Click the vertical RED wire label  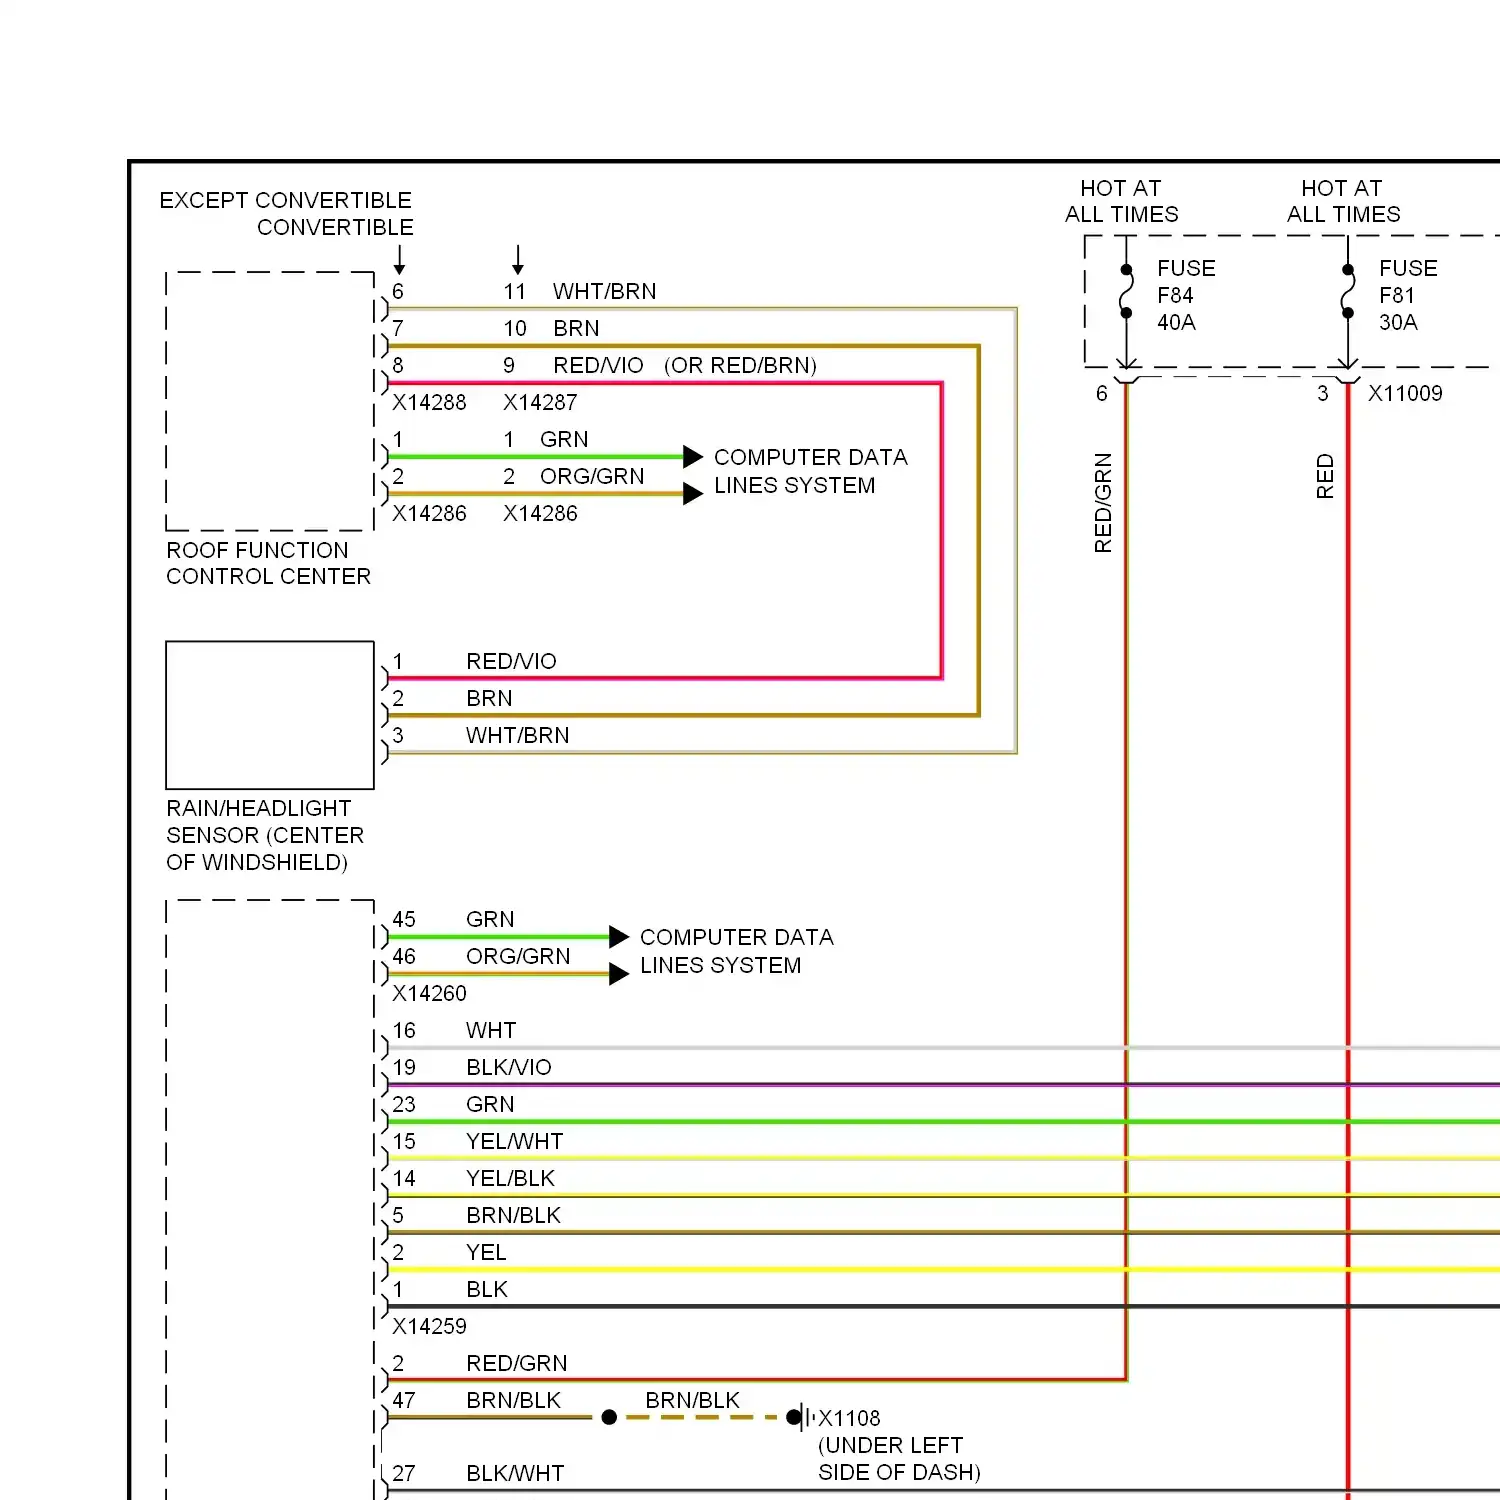click(x=1325, y=476)
